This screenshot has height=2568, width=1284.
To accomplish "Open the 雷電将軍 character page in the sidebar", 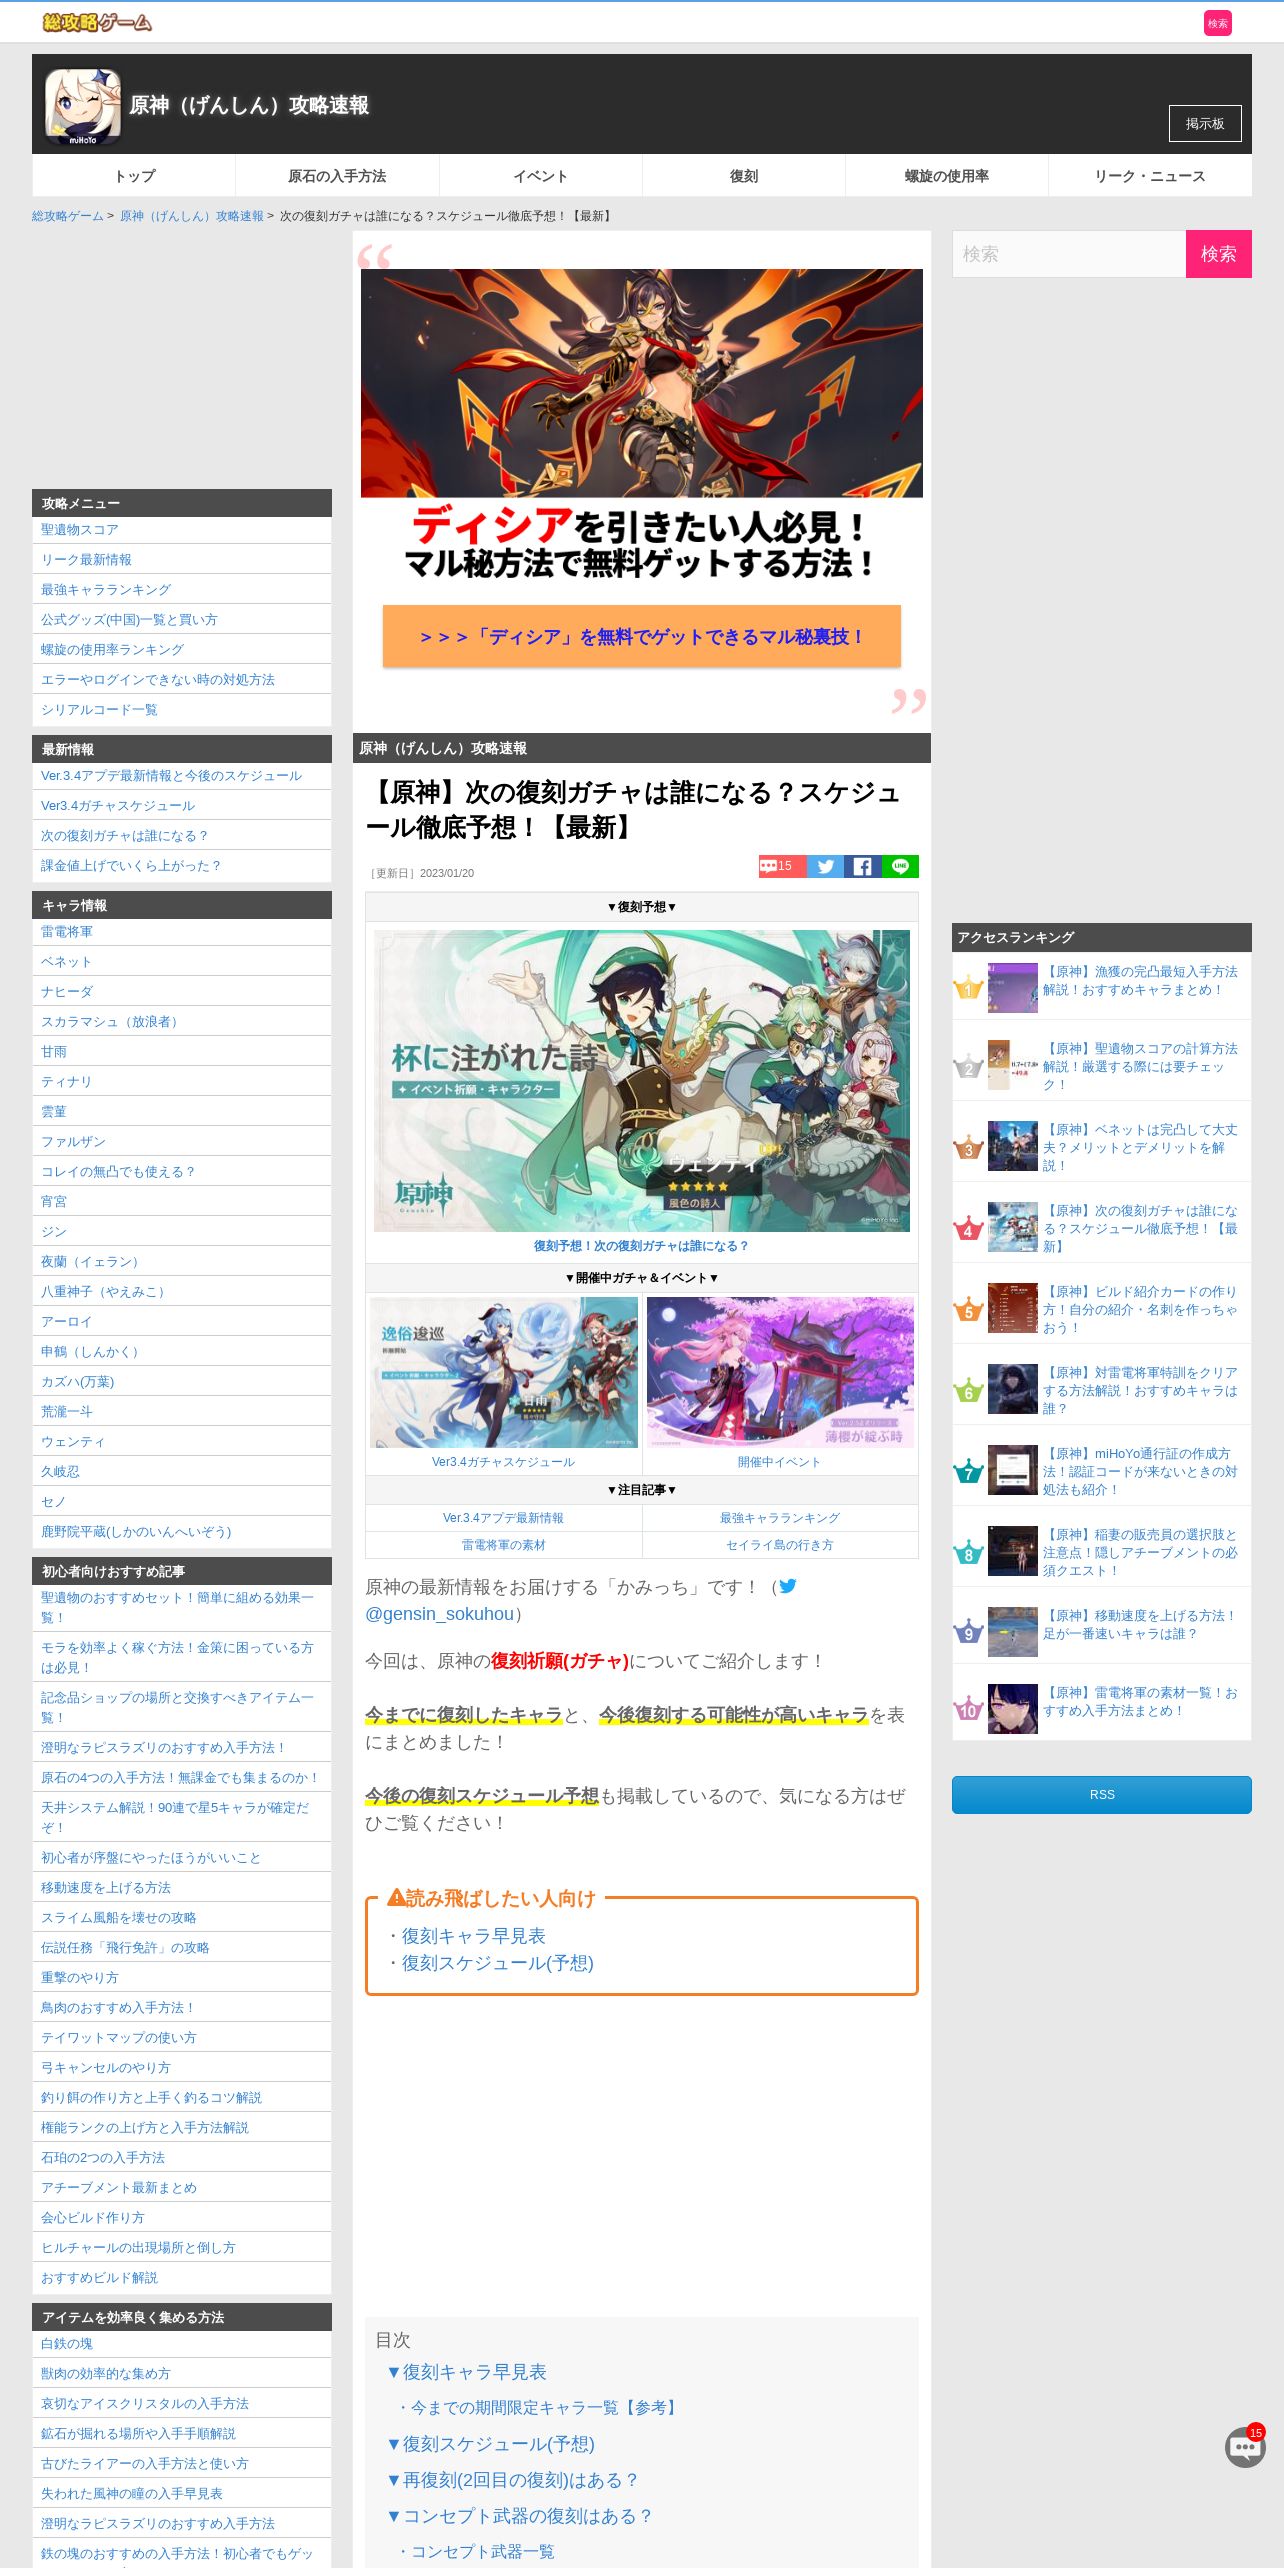I will point(67,932).
